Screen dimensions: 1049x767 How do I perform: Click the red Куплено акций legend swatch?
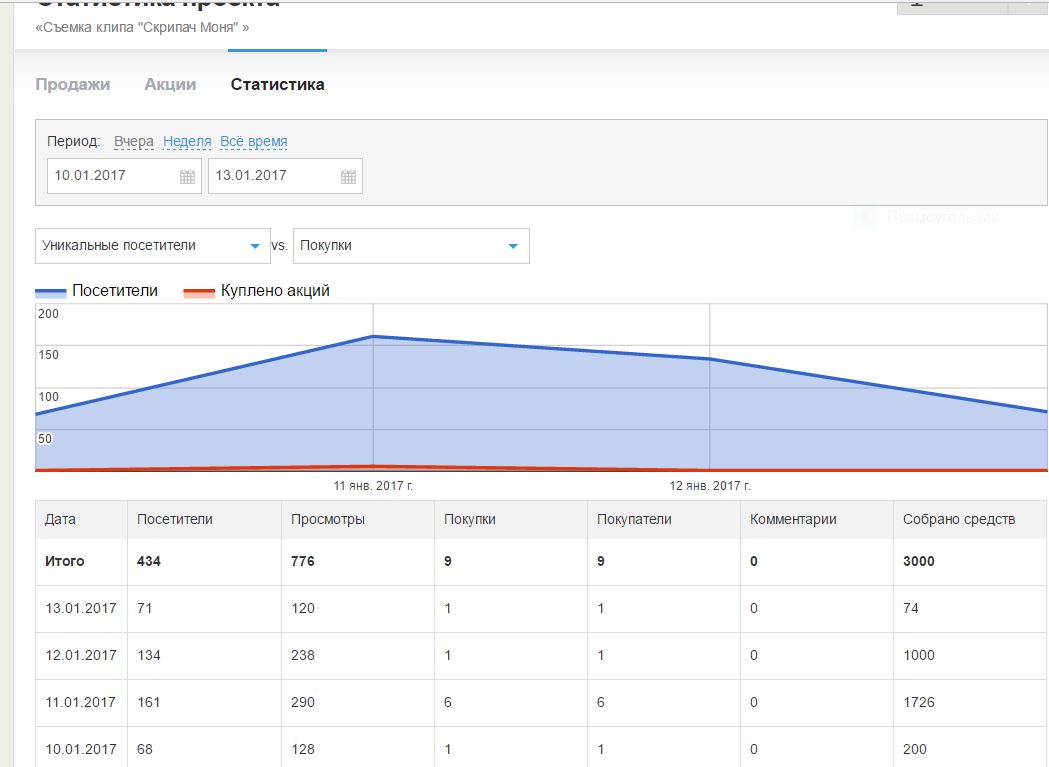click(x=199, y=292)
